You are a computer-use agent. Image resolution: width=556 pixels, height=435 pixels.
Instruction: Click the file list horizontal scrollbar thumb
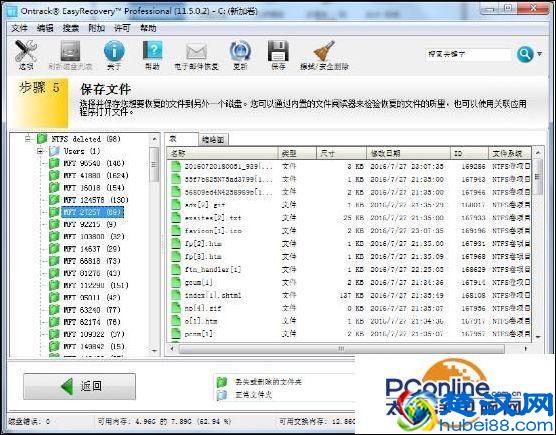pyautogui.click(x=341, y=349)
